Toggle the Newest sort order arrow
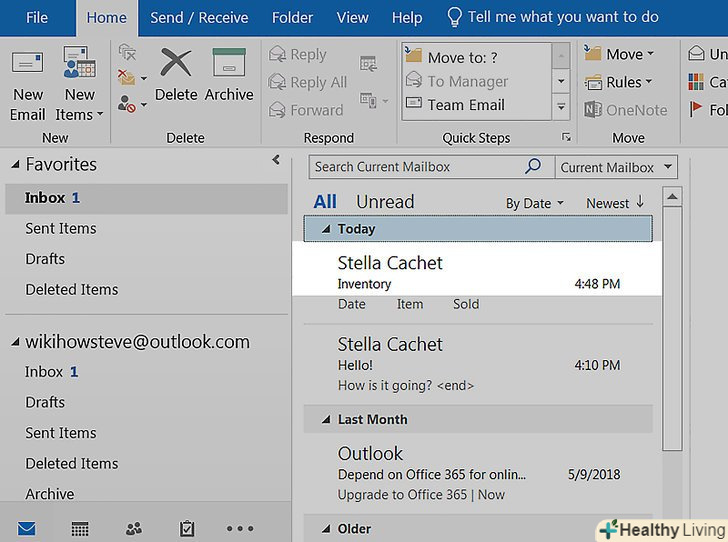 pyautogui.click(x=640, y=202)
